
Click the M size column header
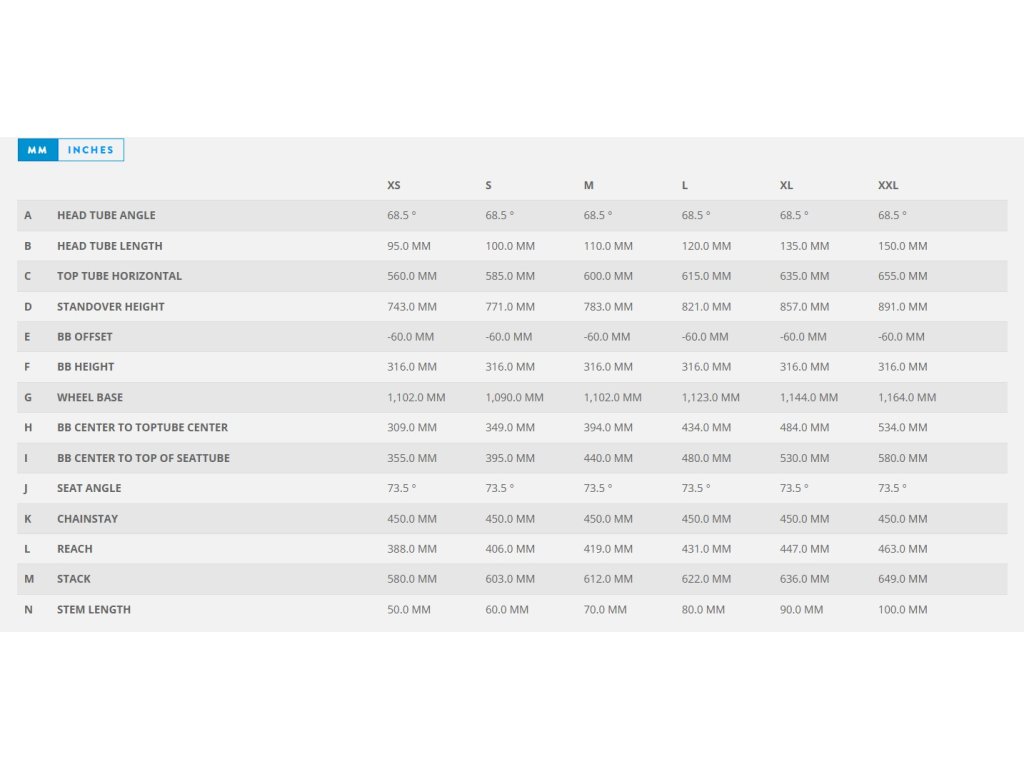[x=589, y=186]
